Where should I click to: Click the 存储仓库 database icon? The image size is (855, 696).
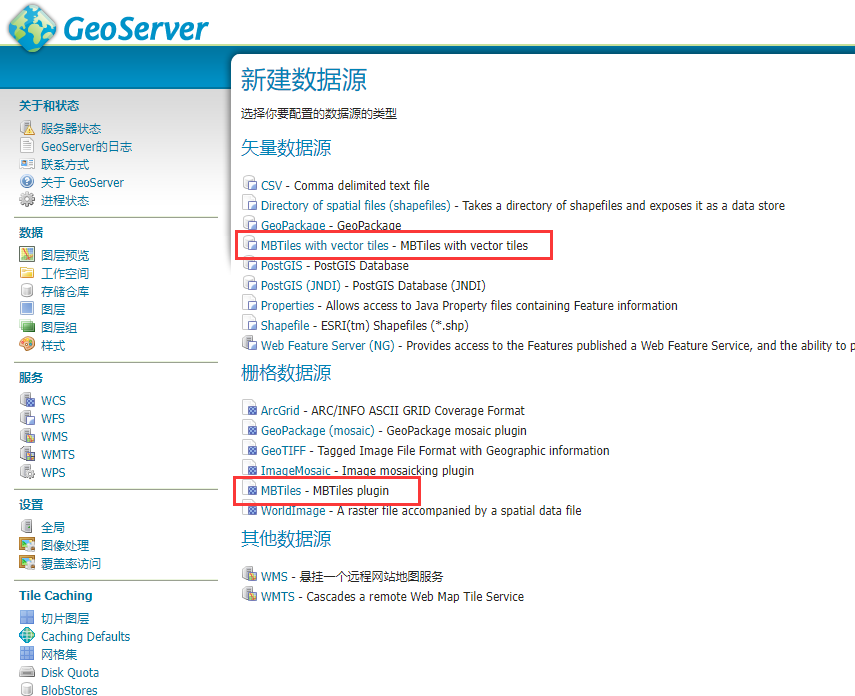[x=27, y=291]
